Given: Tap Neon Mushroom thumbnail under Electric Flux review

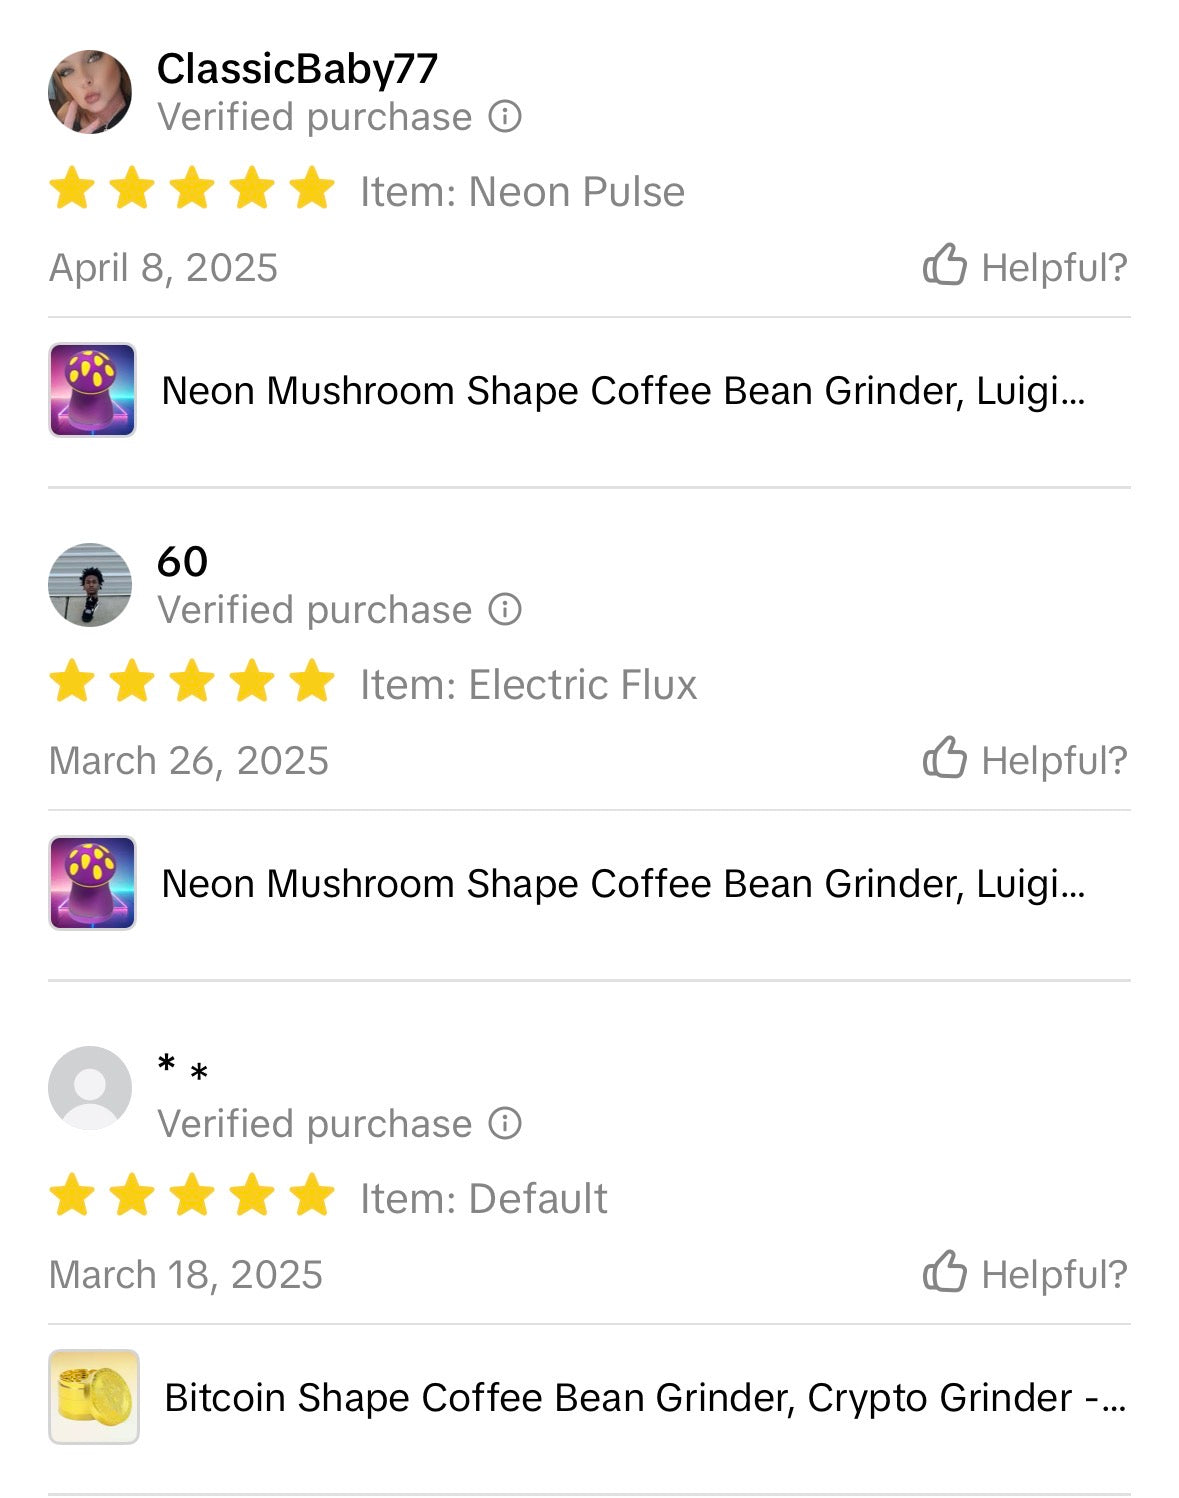Looking at the screenshot, I should [92, 883].
